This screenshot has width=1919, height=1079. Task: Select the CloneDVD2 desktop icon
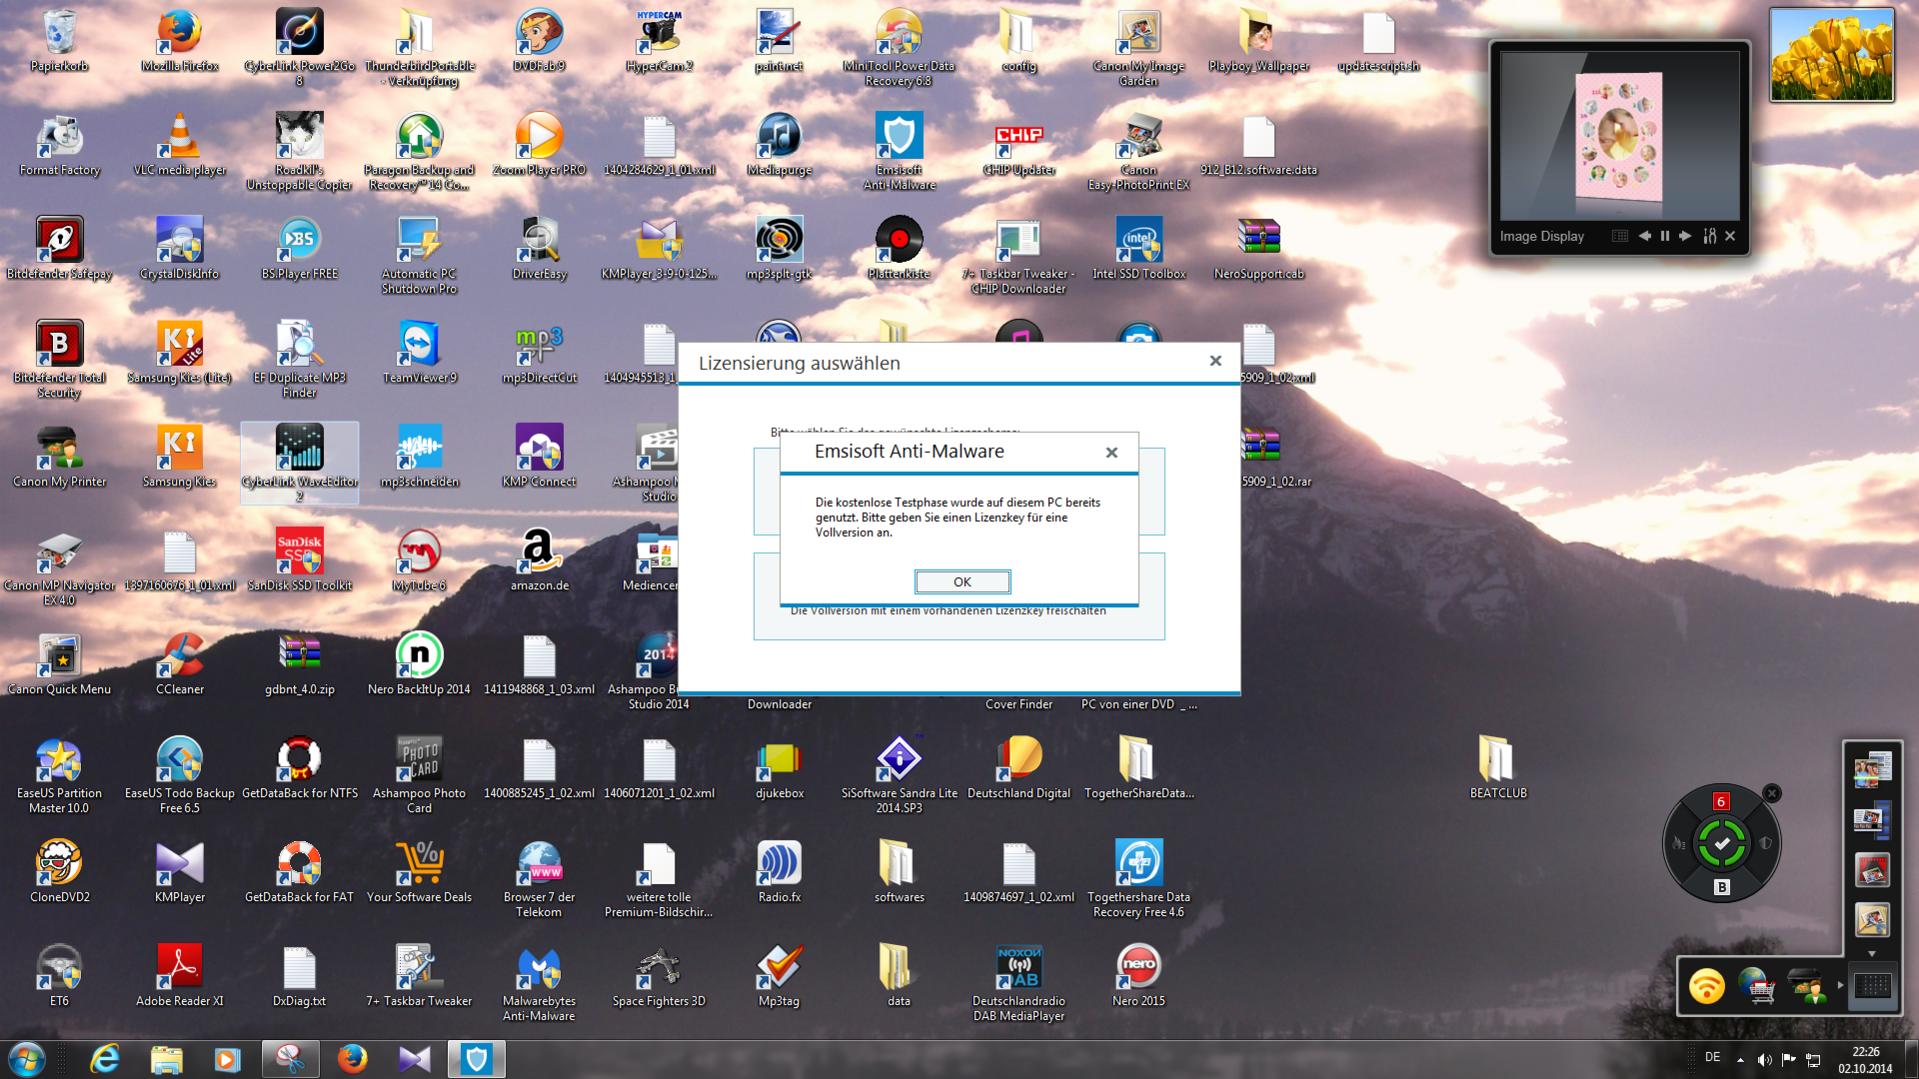pyautogui.click(x=59, y=873)
